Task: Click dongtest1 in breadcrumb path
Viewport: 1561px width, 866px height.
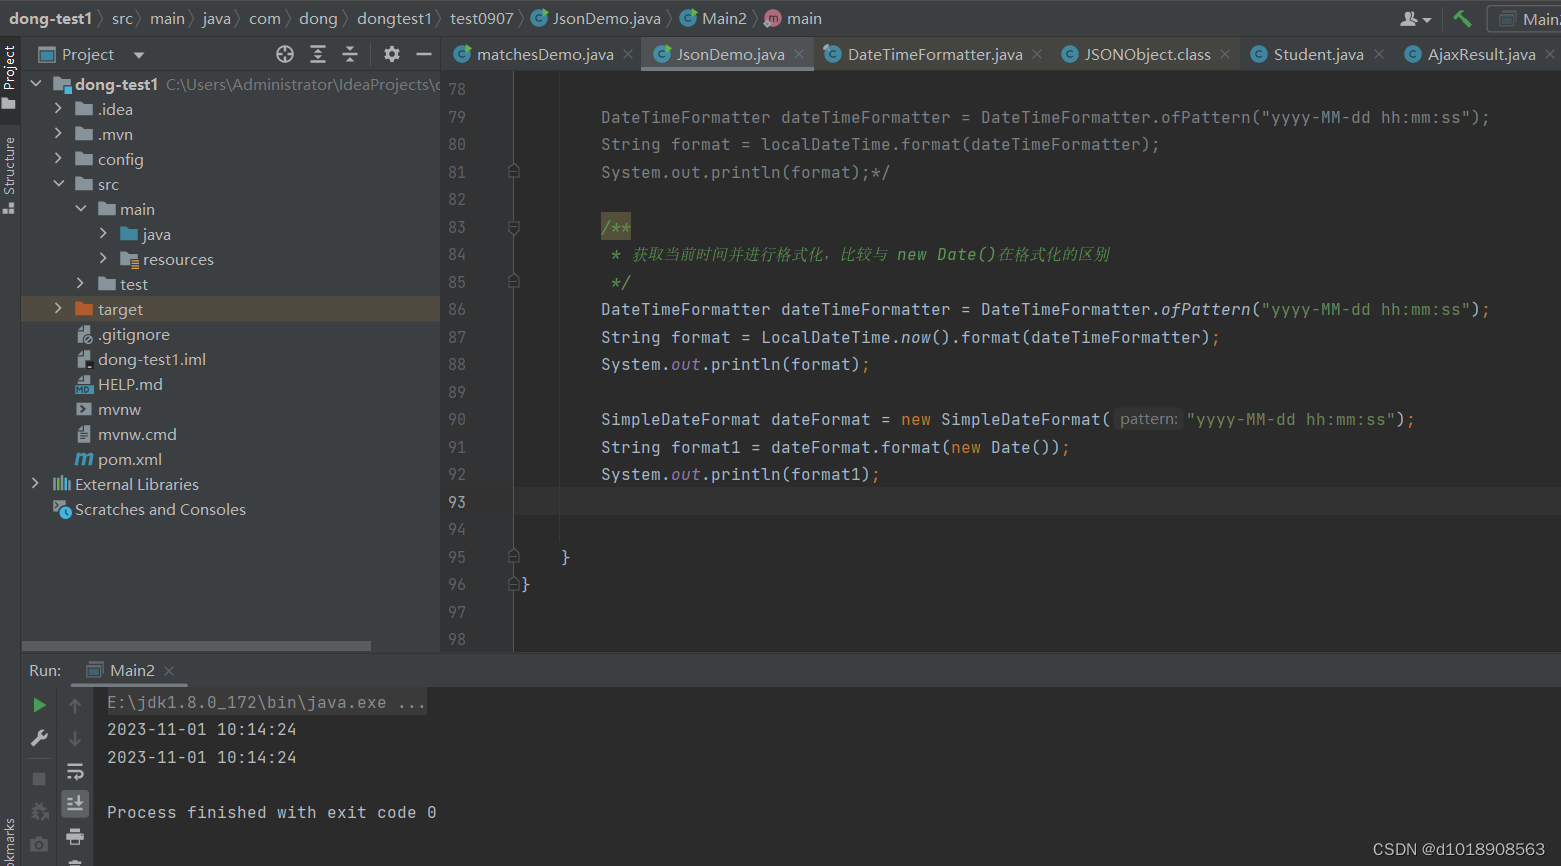Action: coord(394,18)
